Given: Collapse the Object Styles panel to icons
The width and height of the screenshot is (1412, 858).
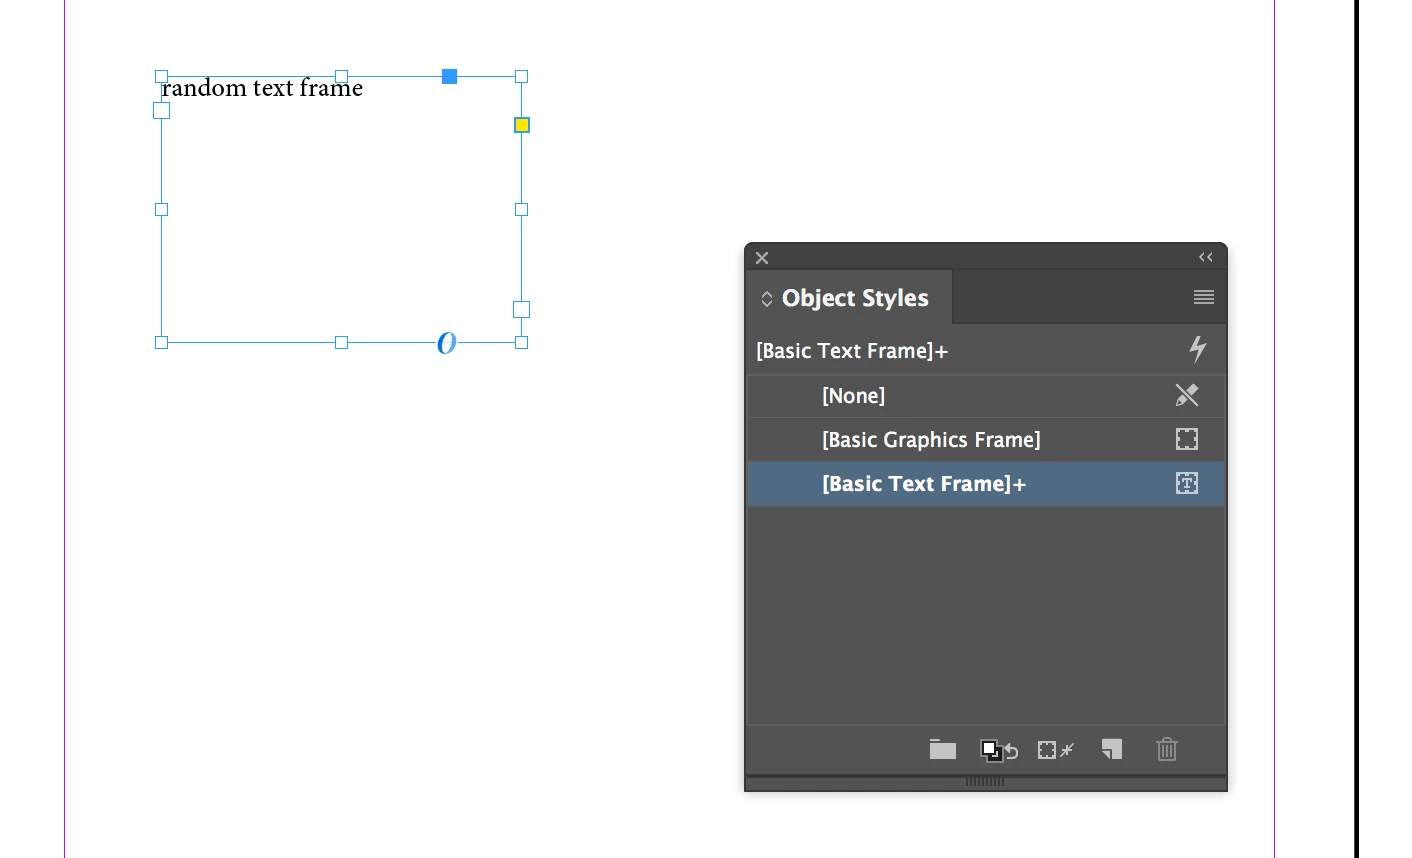Looking at the screenshot, I should pos(1206,257).
